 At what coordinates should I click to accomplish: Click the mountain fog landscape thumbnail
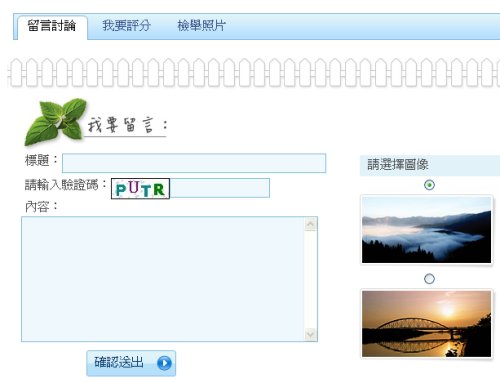pos(426,230)
